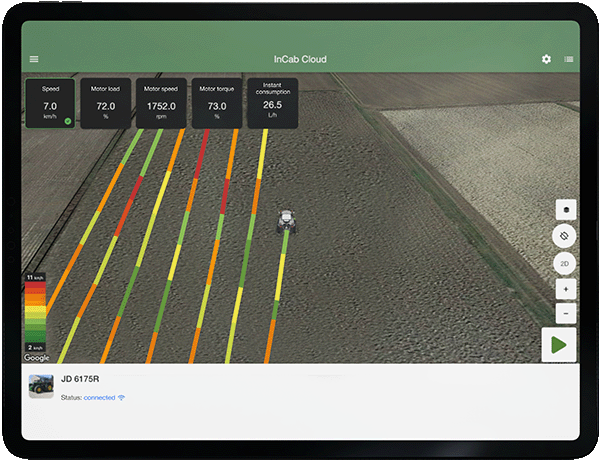Zoom in with the plus button

point(566,289)
